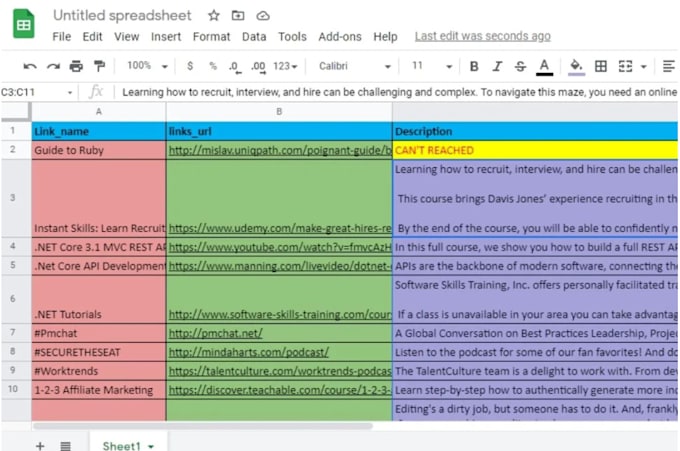Open the talentculture.com worktrends link
This screenshot has width=680, height=451.
click(x=280, y=371)
